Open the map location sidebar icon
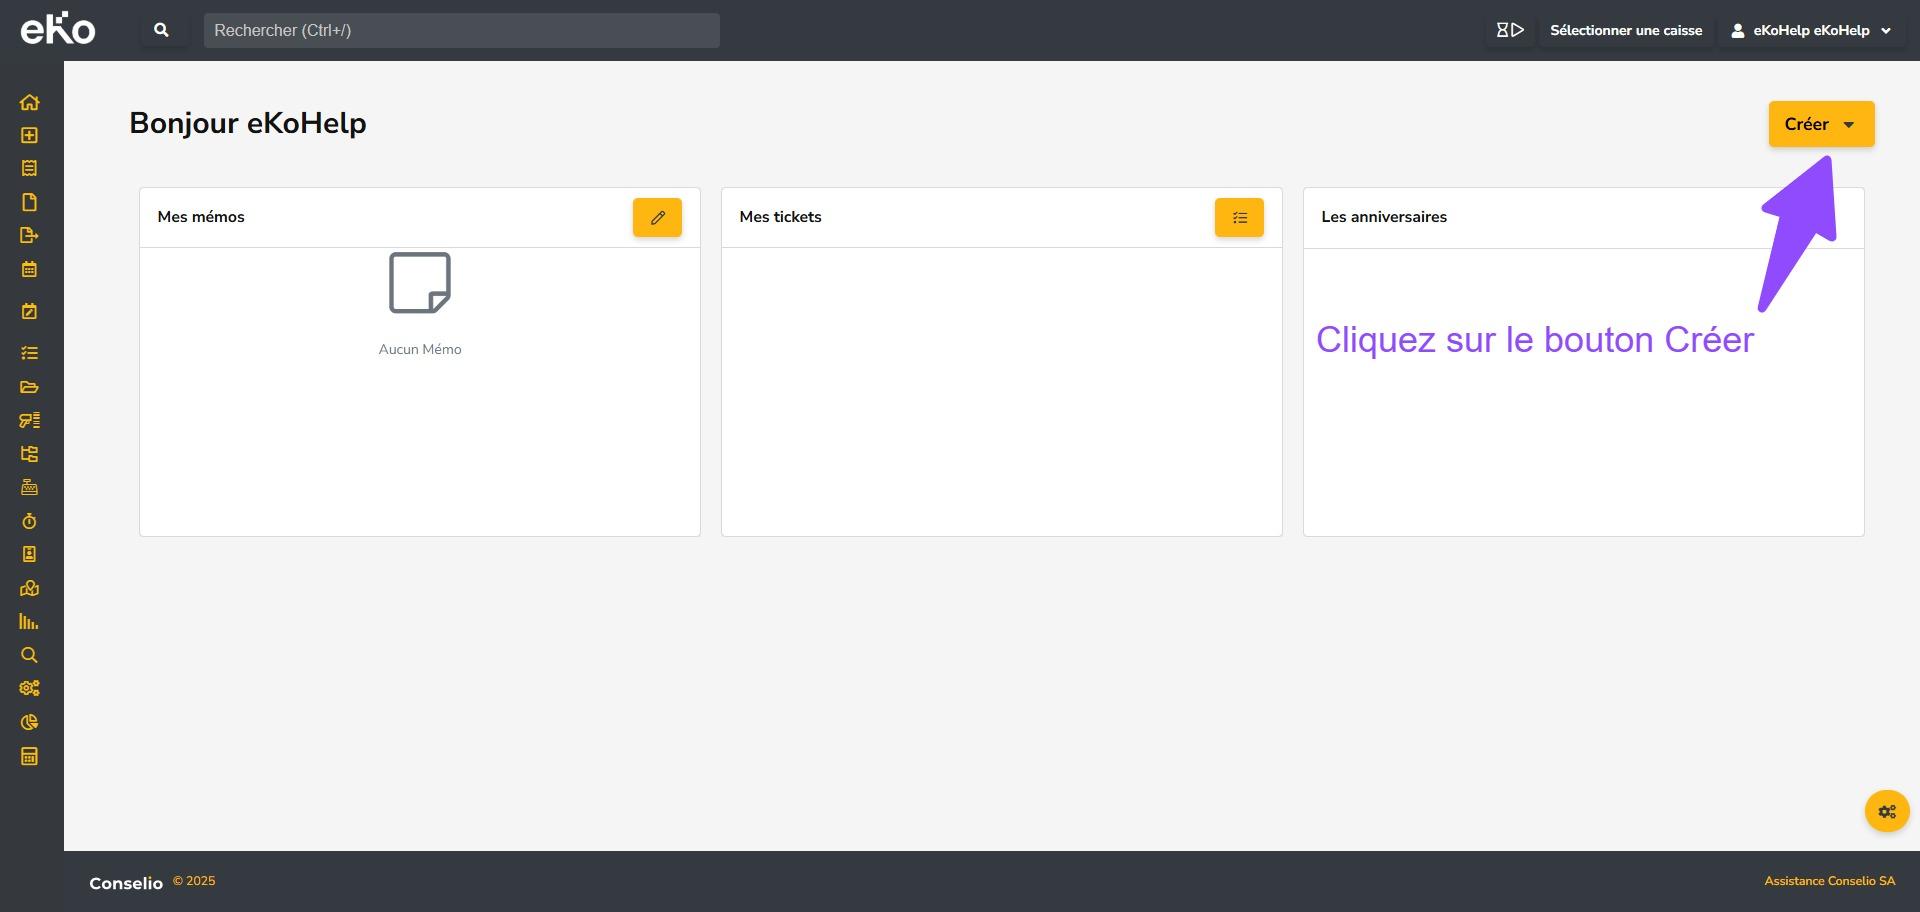 point(29,588)
